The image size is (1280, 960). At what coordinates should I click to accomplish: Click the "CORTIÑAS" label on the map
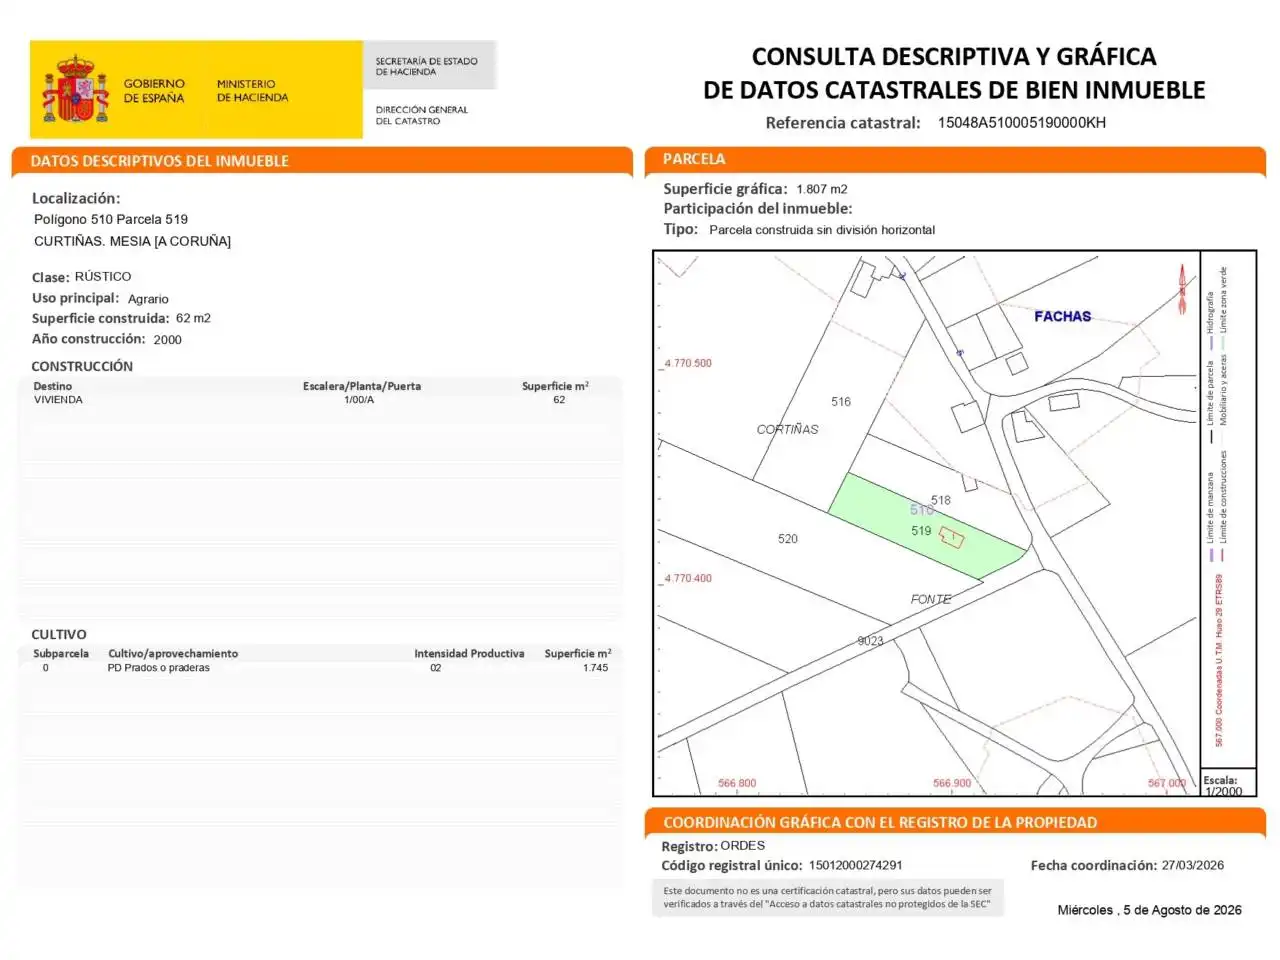[787, 429]
